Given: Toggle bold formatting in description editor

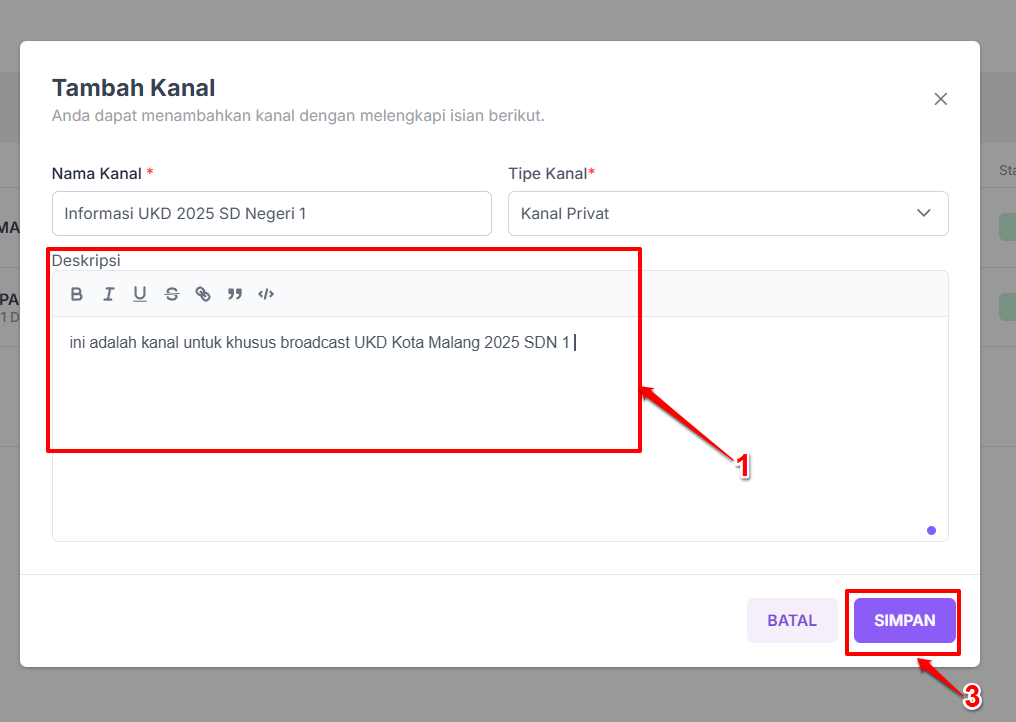Looking at the screenshot, I should (76, 294).
